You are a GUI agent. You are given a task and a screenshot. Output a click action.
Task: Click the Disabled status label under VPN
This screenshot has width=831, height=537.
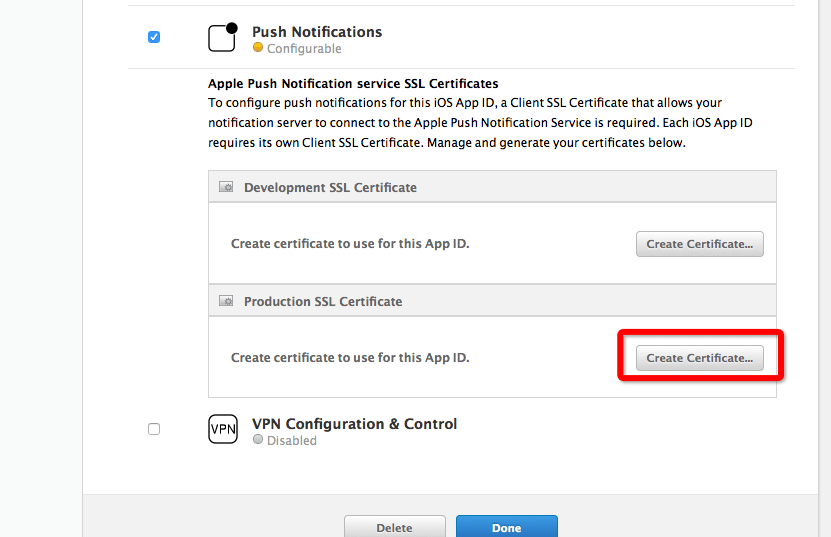291,441
